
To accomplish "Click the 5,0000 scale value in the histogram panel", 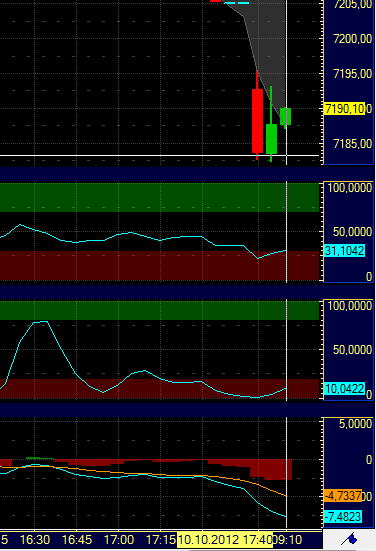I will [355, 423].
